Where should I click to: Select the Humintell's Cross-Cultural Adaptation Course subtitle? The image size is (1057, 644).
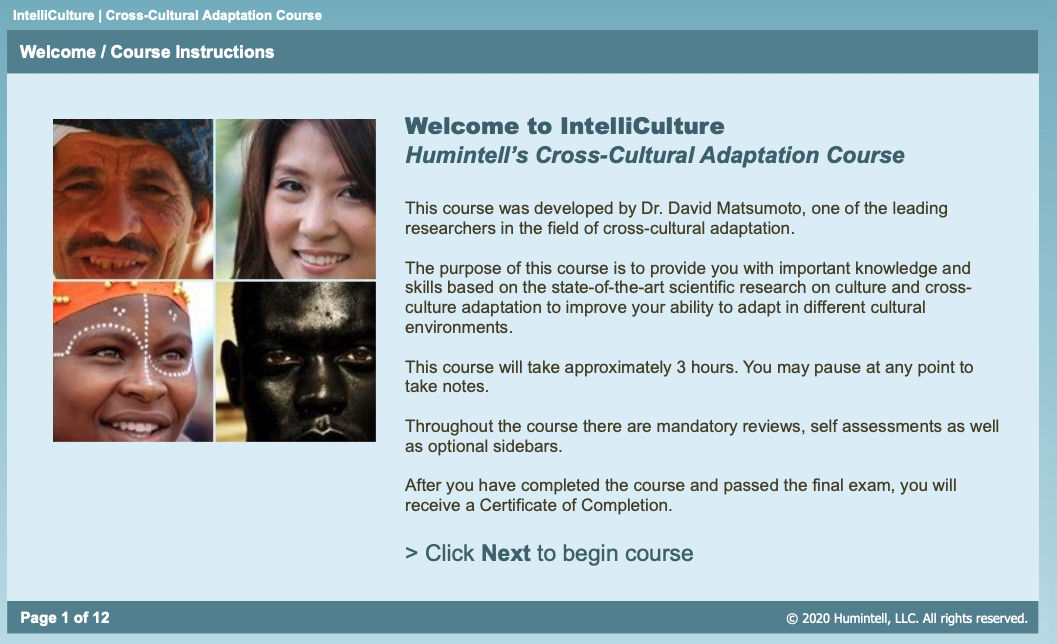tap(655, 155)
